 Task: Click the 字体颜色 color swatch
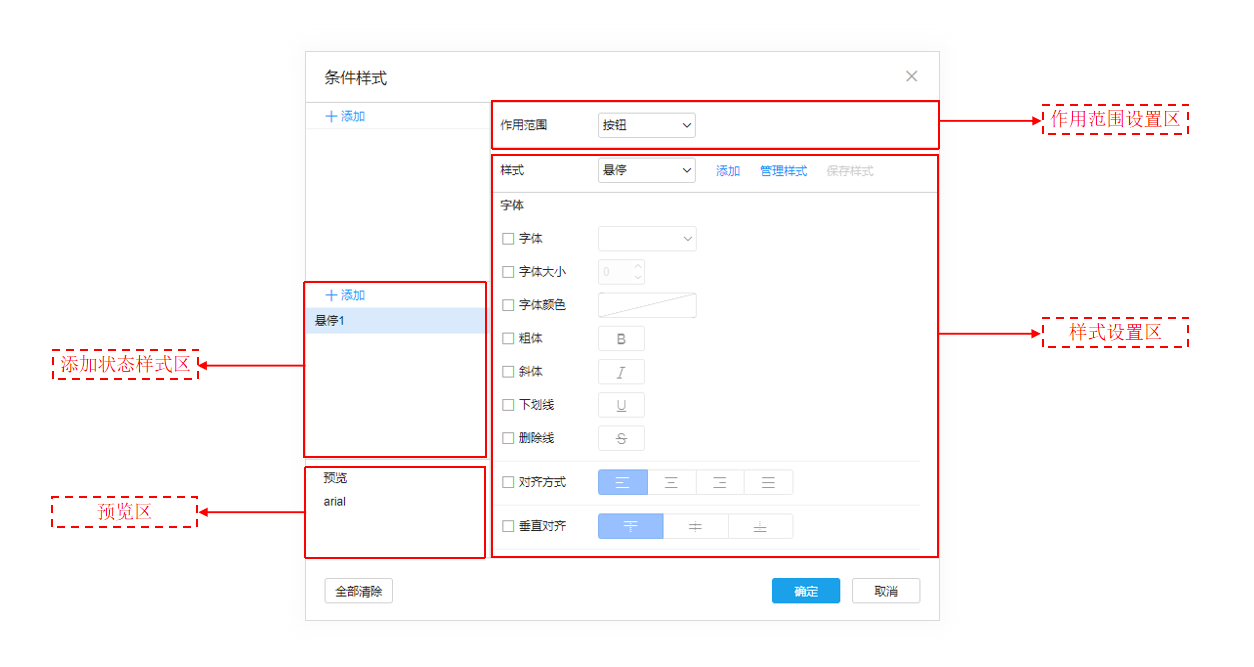(x=646, y=304)
